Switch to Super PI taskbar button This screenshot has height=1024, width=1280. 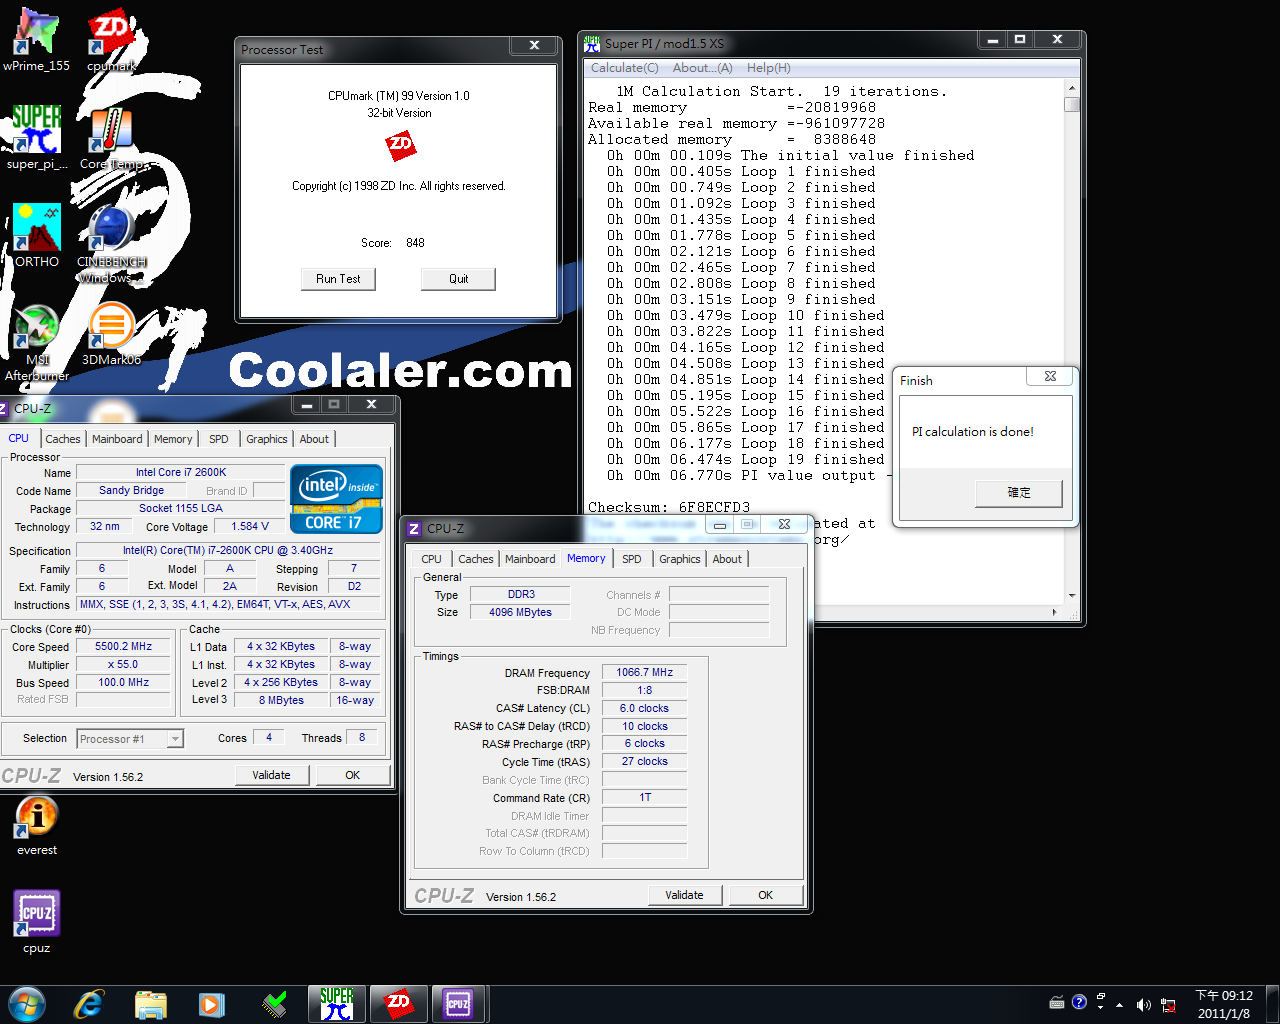point(337,1003)
